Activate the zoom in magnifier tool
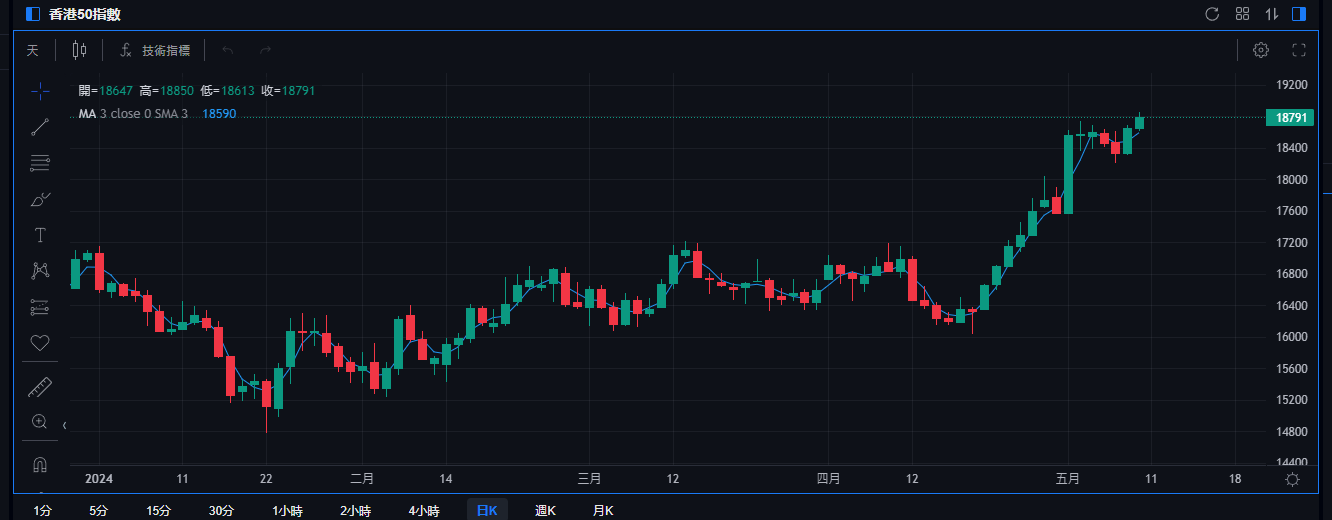 click(x=40, y=422)
